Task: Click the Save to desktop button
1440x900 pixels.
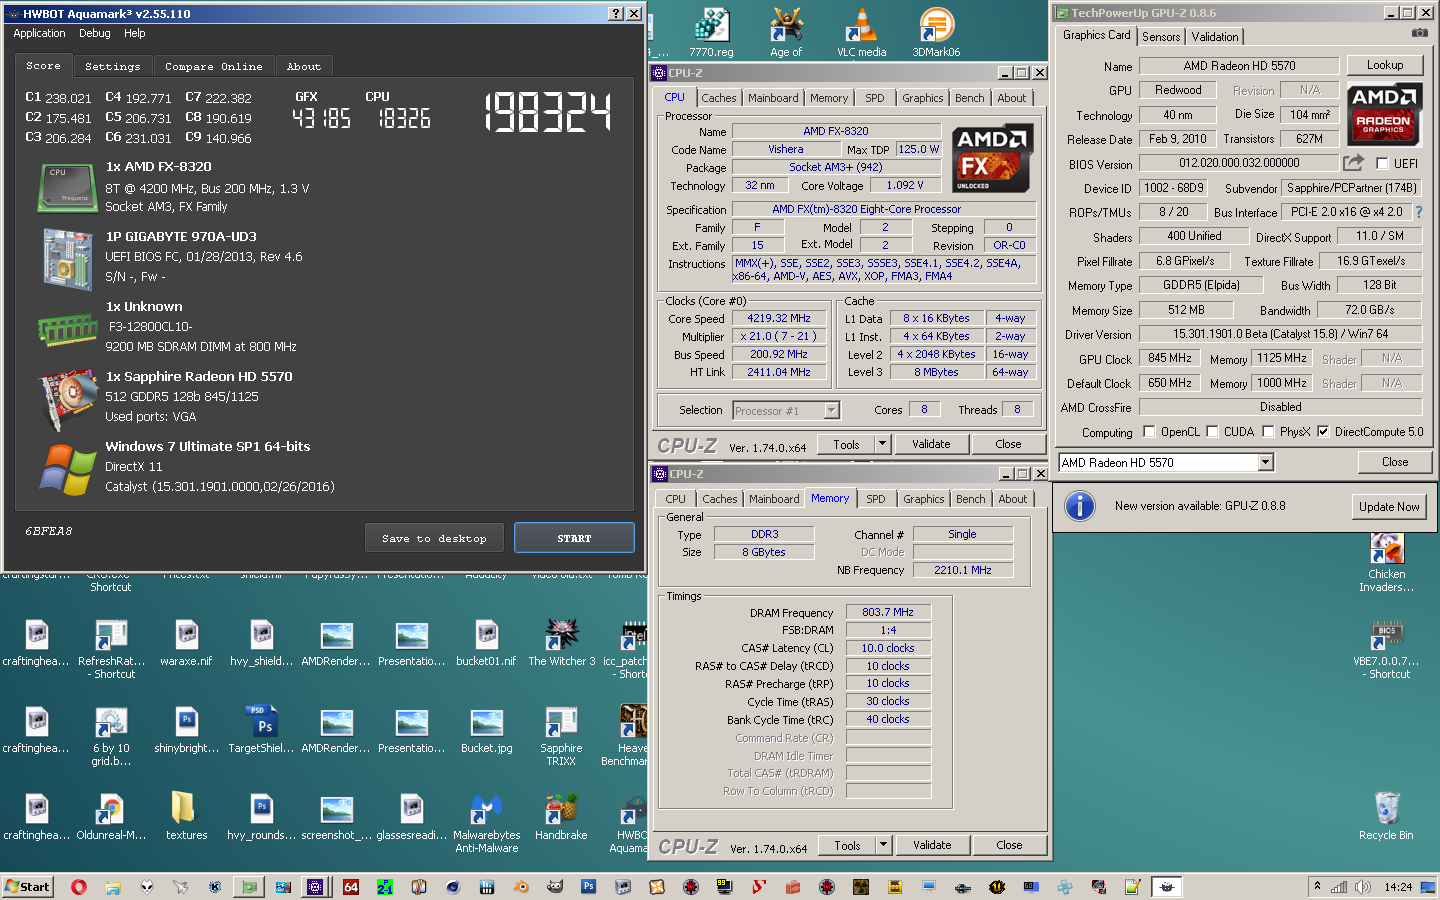Action: [434, 538]
